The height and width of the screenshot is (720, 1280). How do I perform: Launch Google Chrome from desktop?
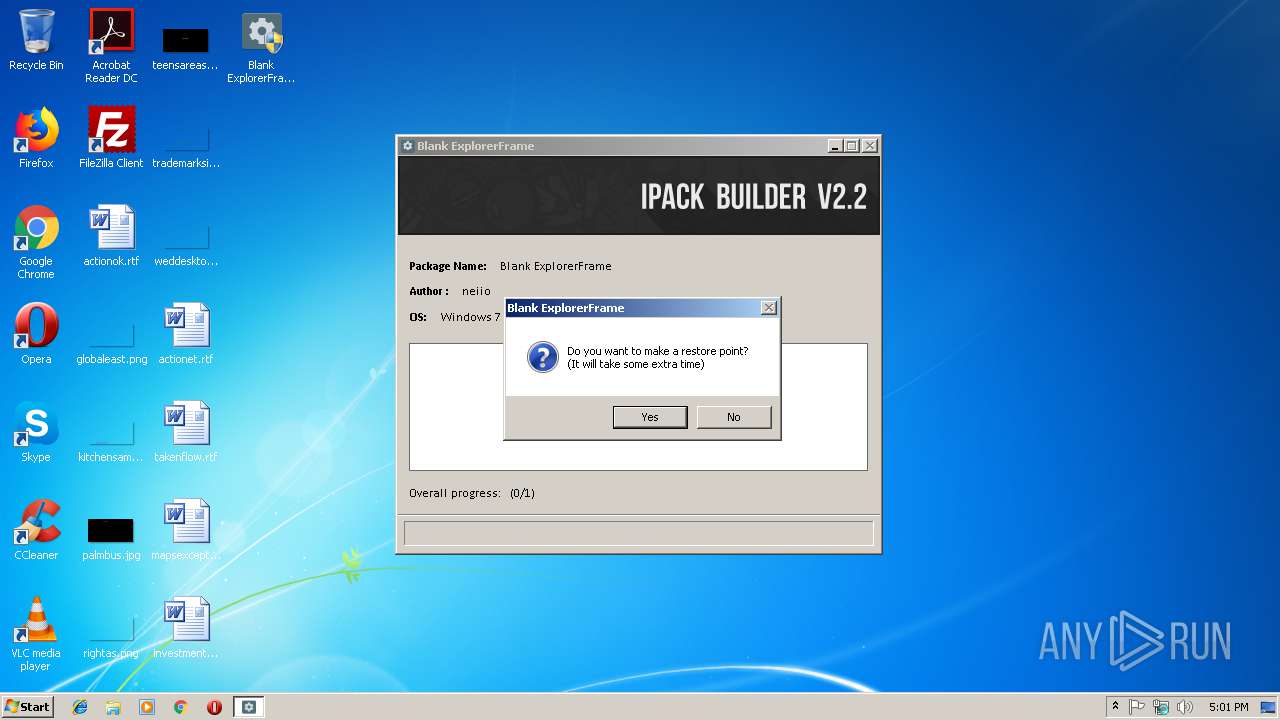[x=36, y=242]
